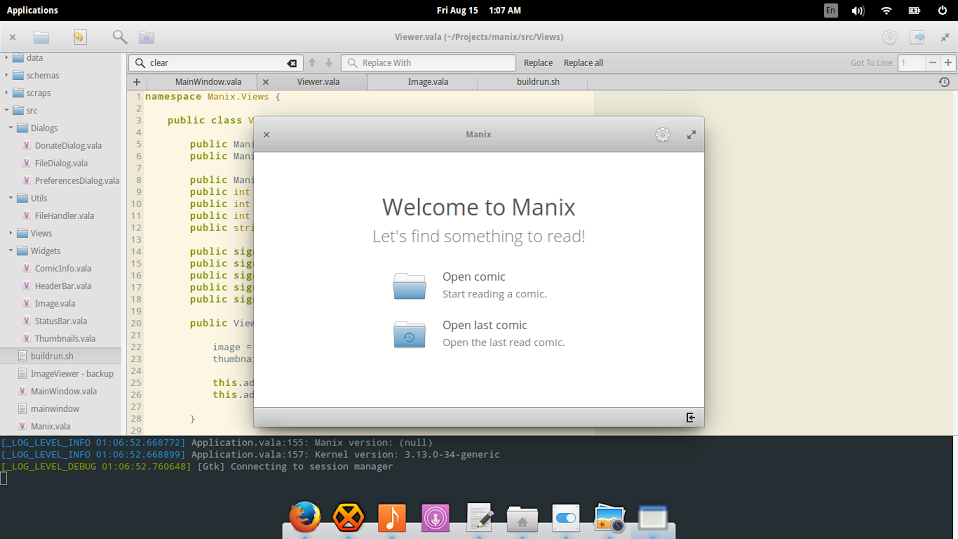The height and width of the screenshot is (539, 958).
Task: Click the Replace With input field
Action: coord(428,63)
